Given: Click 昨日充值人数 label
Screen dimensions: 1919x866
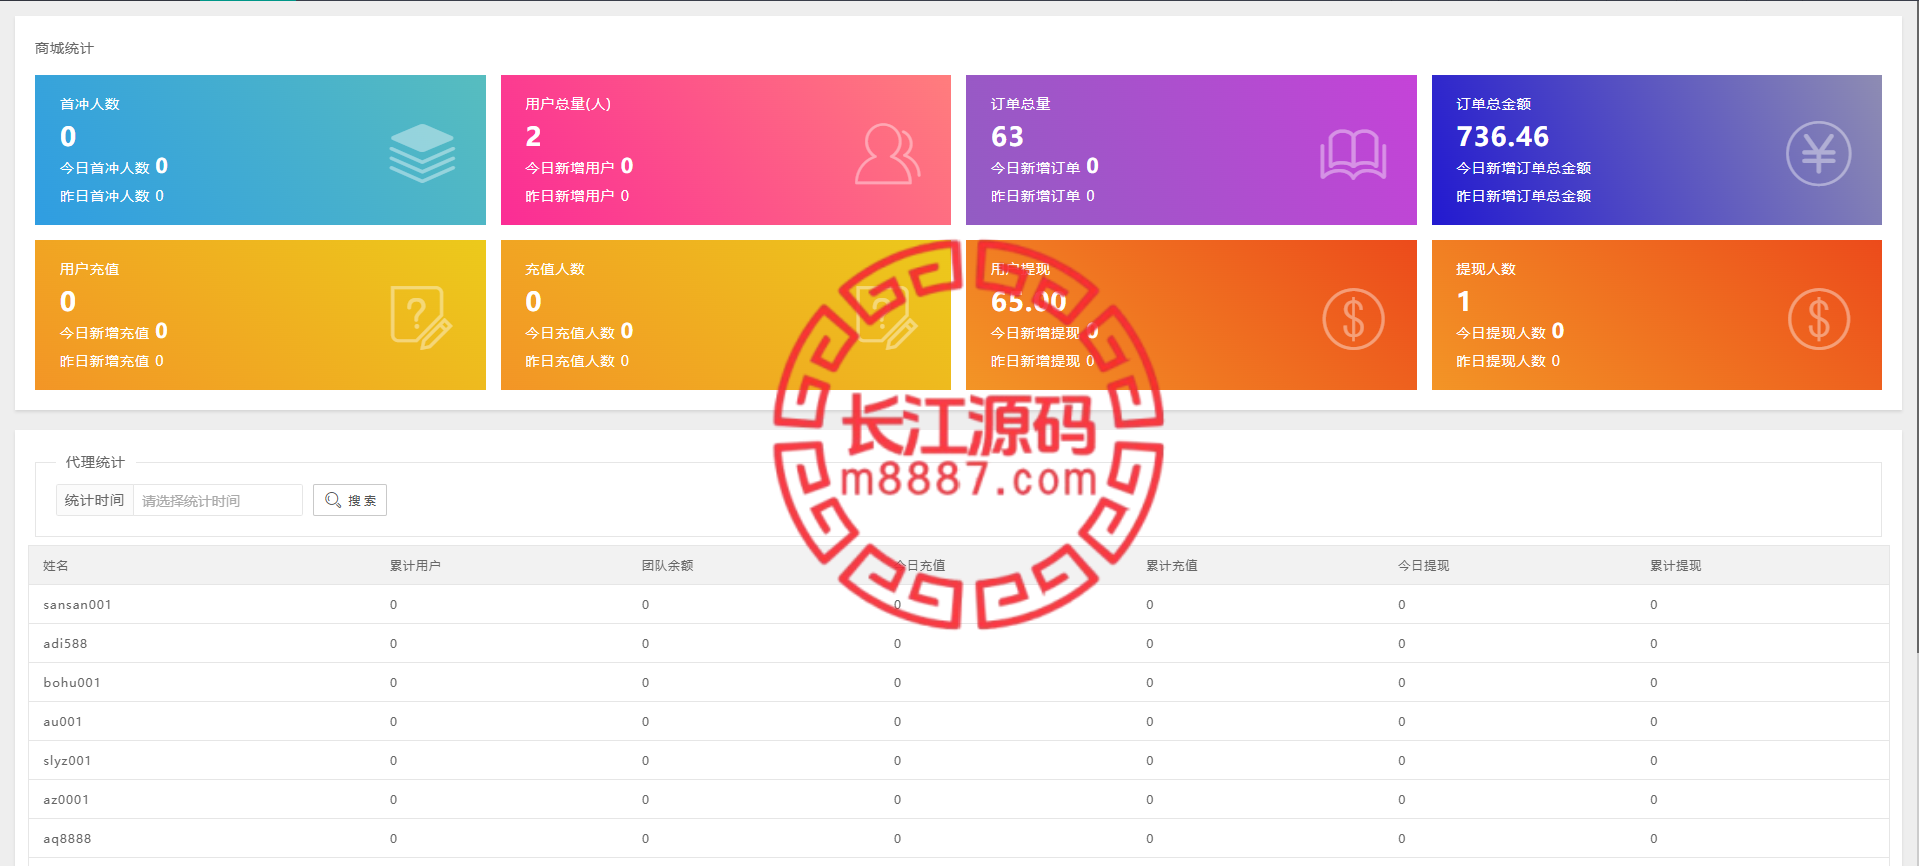Looking at the screenshot, I should (570, 361).
